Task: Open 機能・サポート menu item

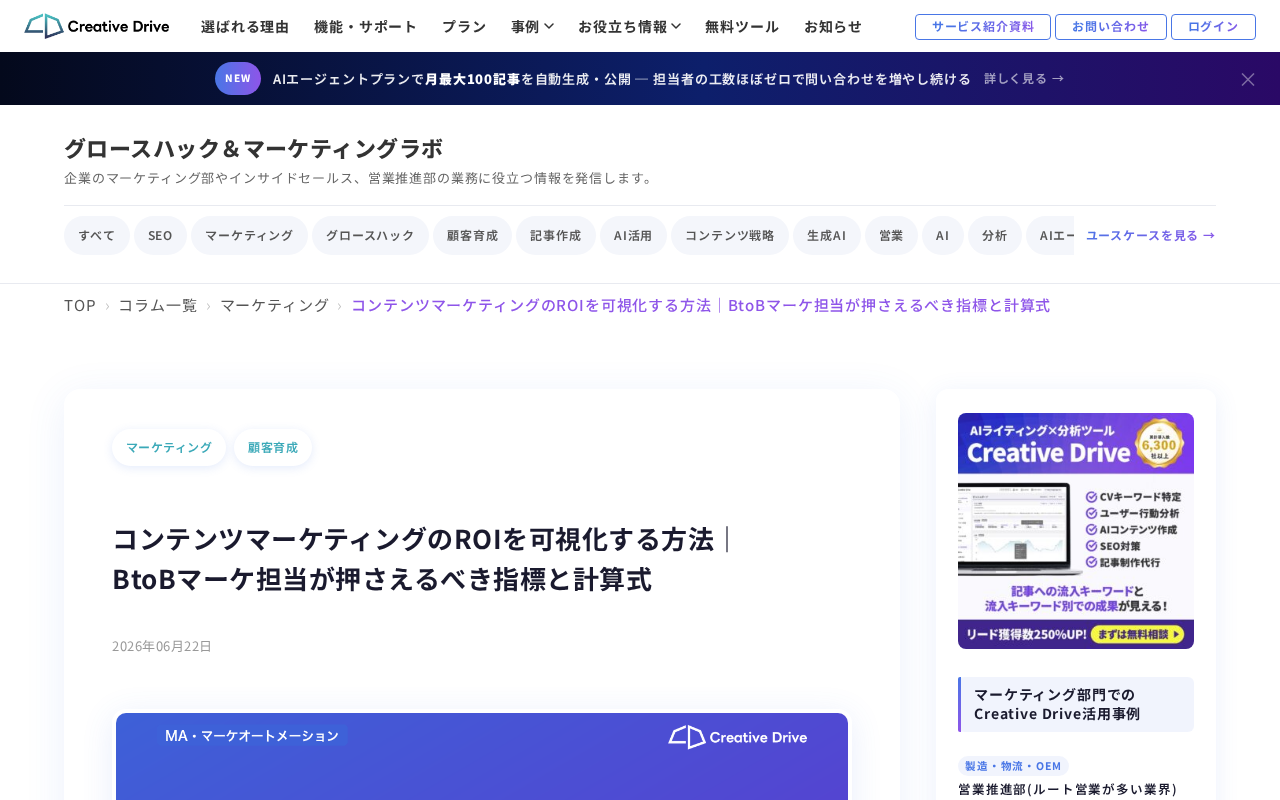Action: pos(365,27)
